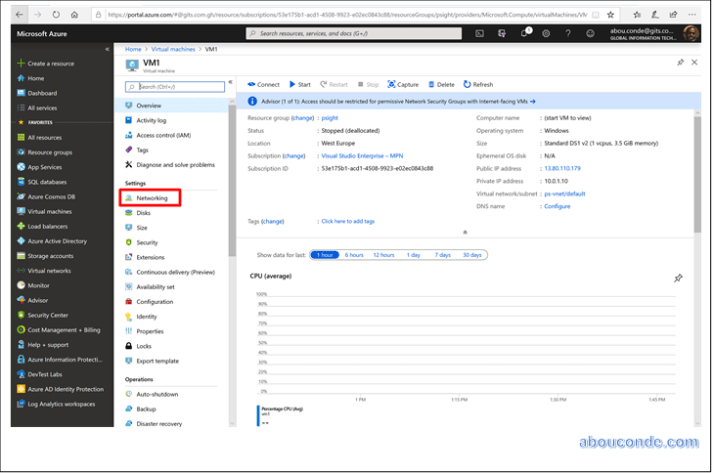Select the 6 hours time range
Image resolution: width=714 pixels, height=473 pixels.
point(354,255)
